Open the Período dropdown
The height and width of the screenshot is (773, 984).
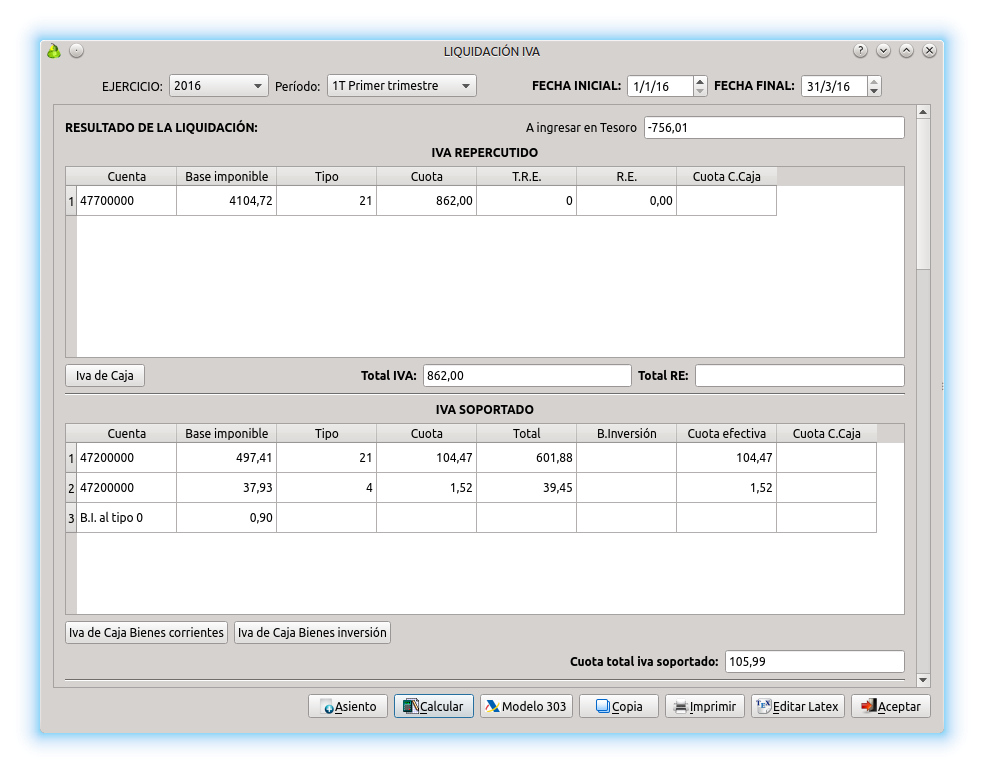[x=402, y=86]
